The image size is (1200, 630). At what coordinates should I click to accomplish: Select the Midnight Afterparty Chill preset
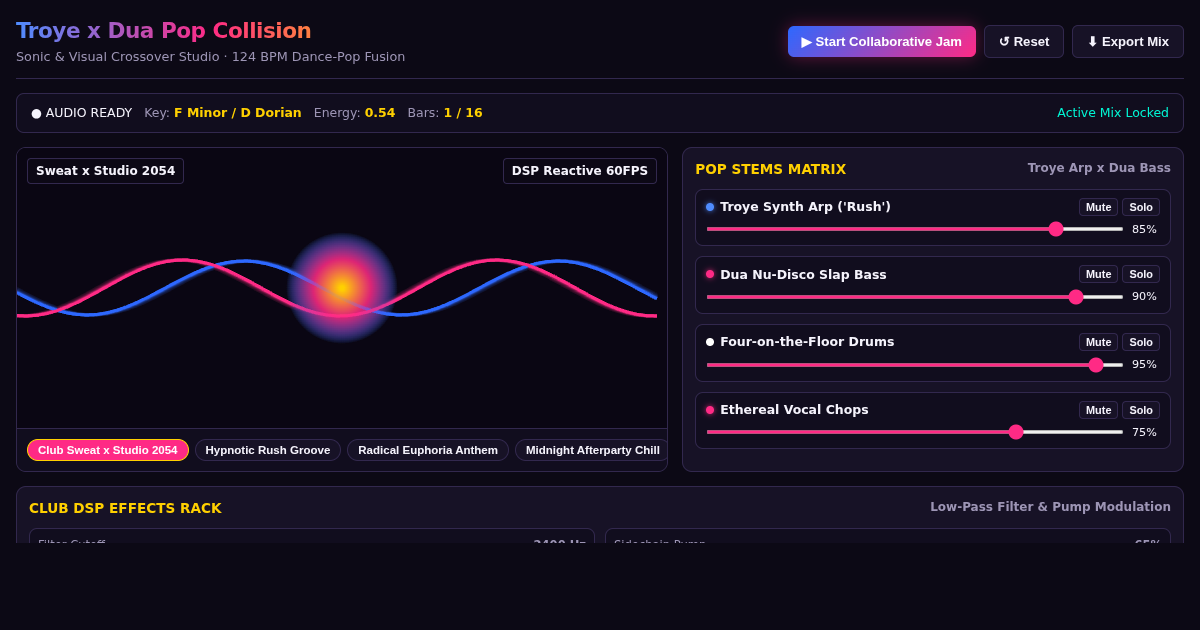(x=592, y=450)
